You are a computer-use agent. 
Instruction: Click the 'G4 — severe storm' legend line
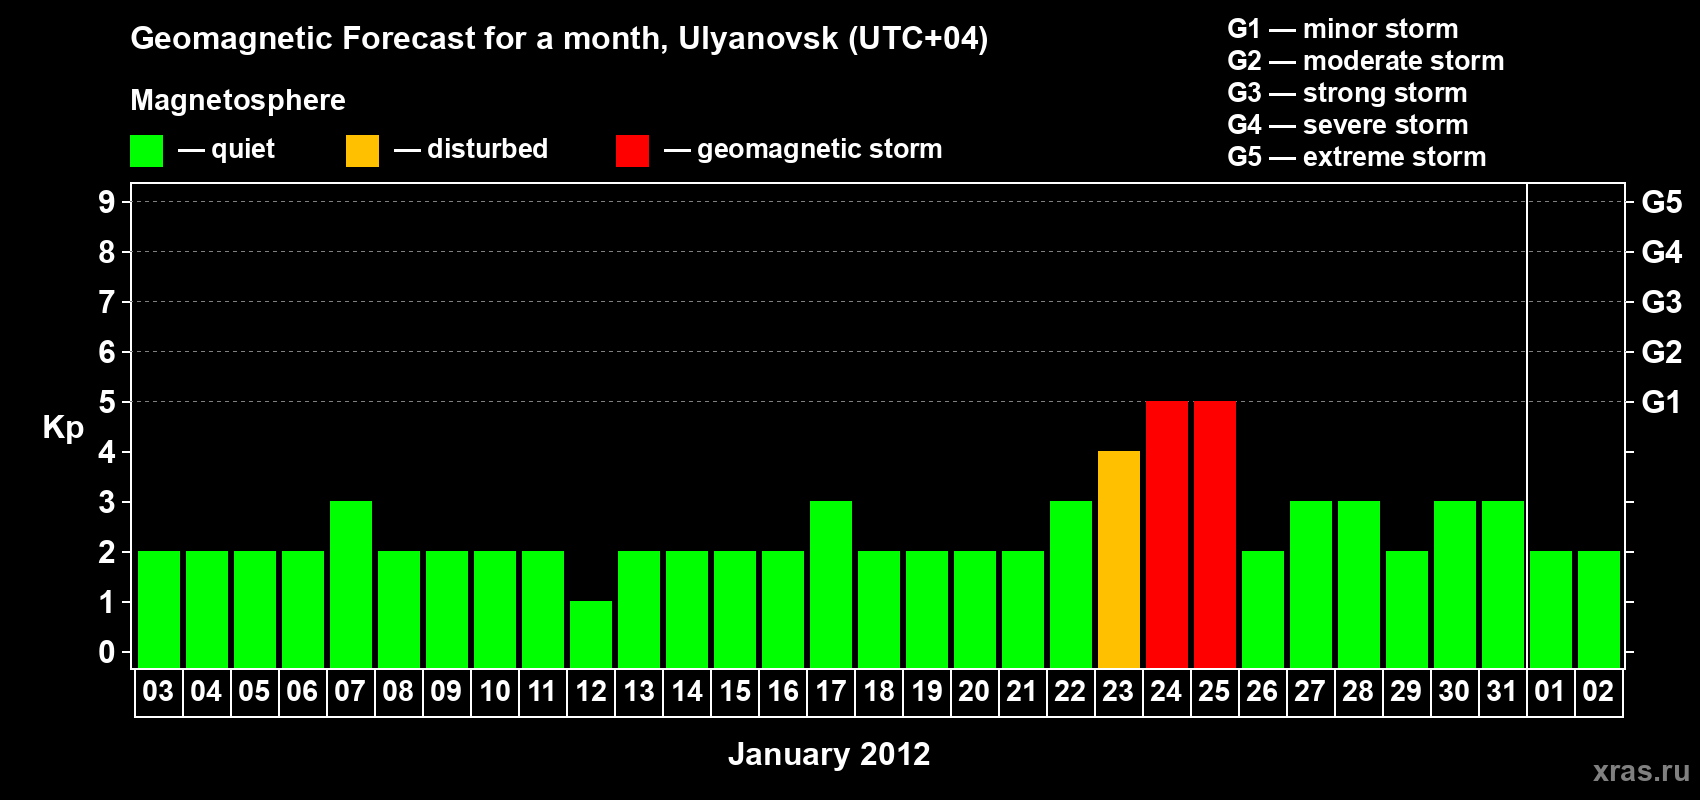(1348, 125)
